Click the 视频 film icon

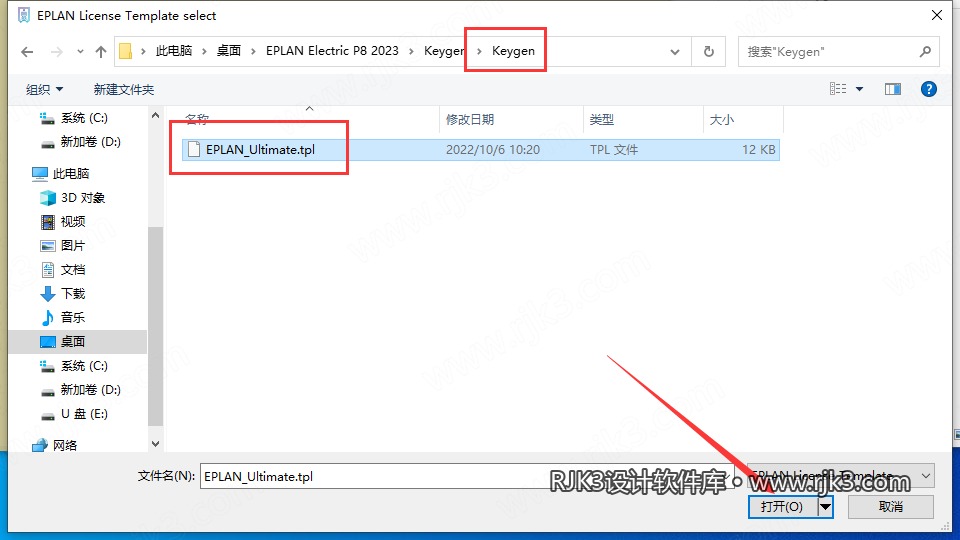click(x=48, y=222)
